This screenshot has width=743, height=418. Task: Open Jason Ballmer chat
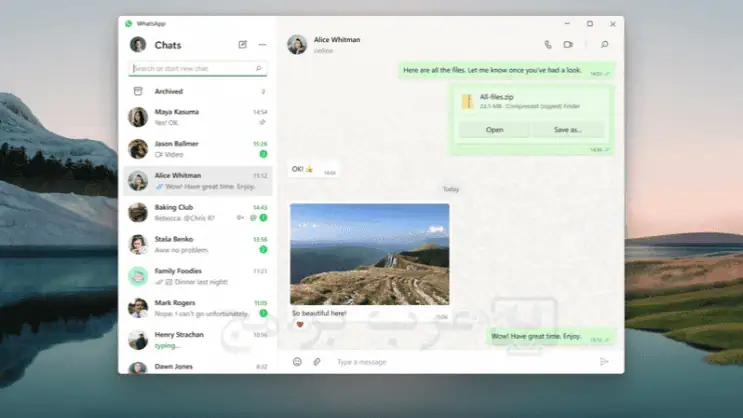[198, 149]
